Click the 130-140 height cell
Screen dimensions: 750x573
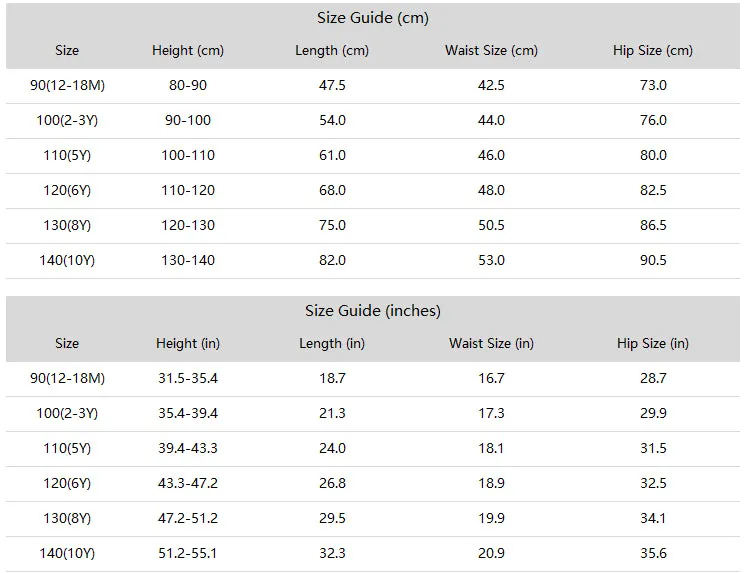pyautogui.click(x=188, y=260)
